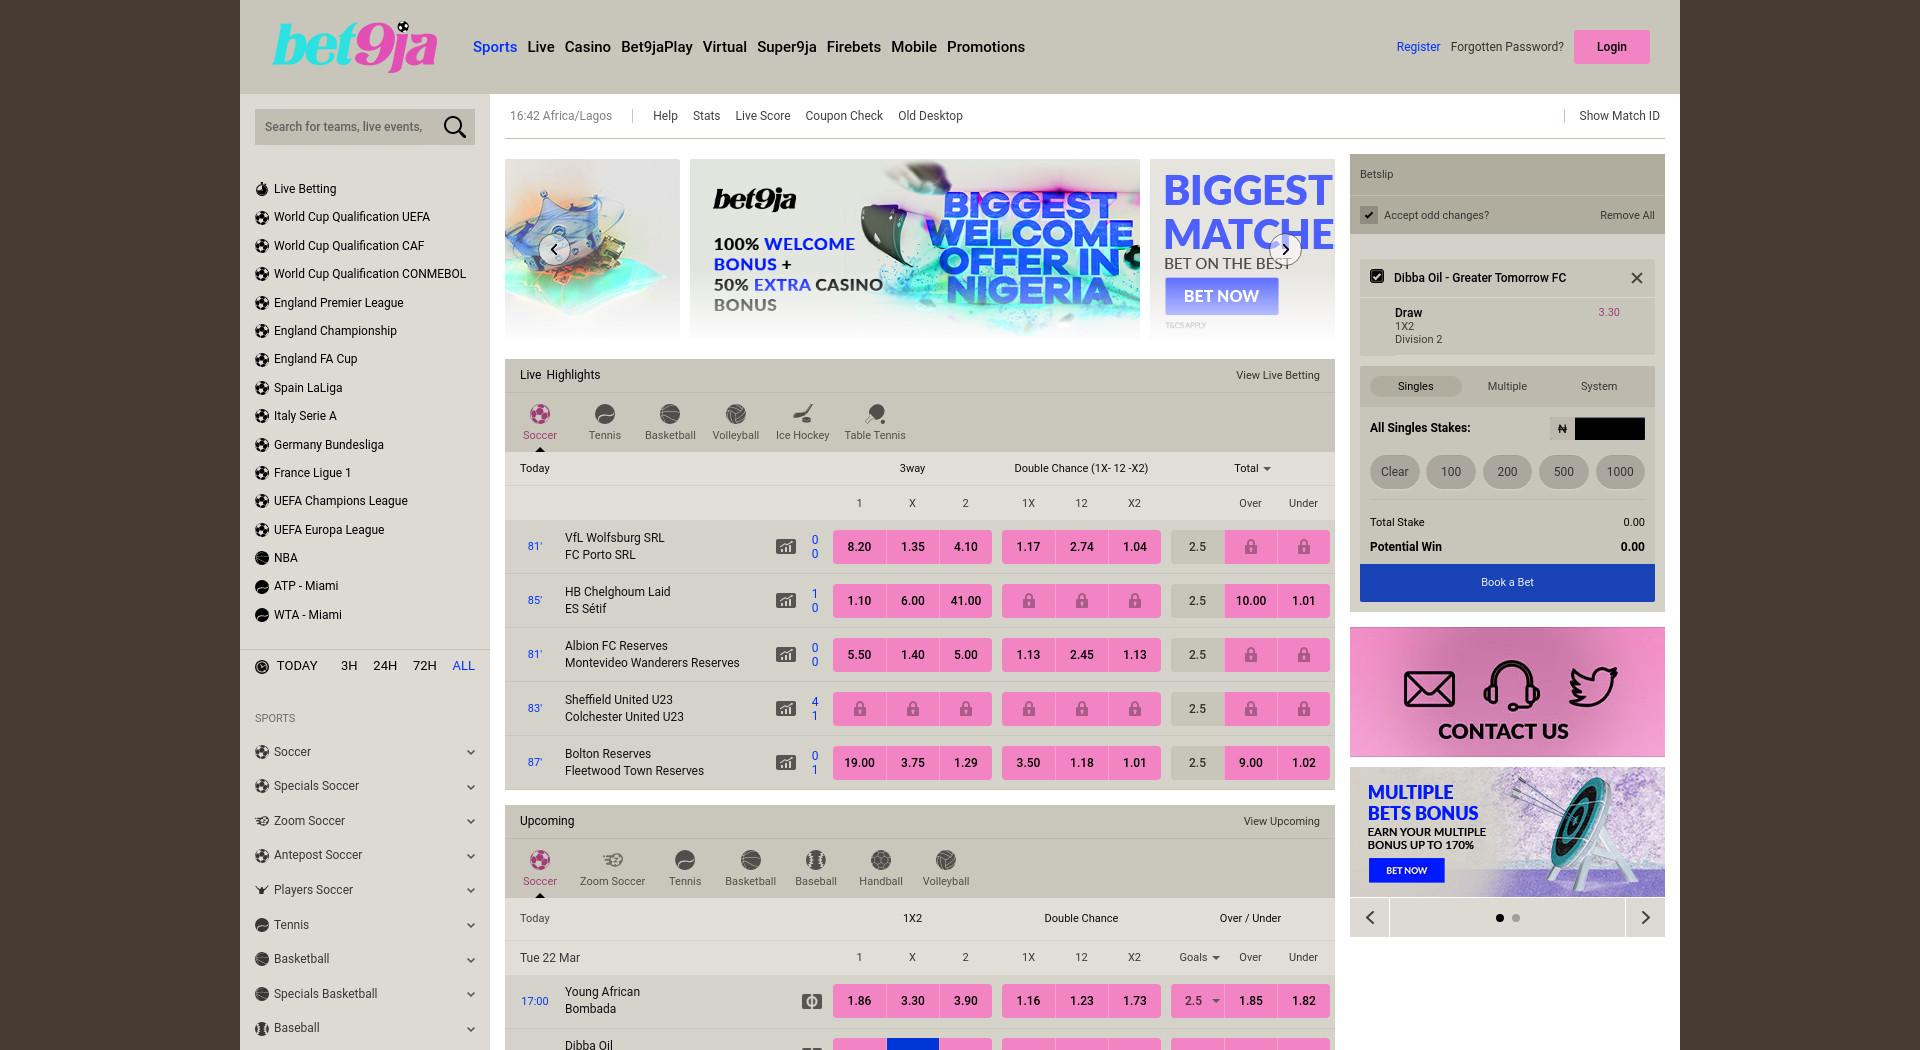Click next arrow under Multiple Bets Bonus
Image resolution: width=1920 pixels, height=1050 pixels.
coord(1645,918)
